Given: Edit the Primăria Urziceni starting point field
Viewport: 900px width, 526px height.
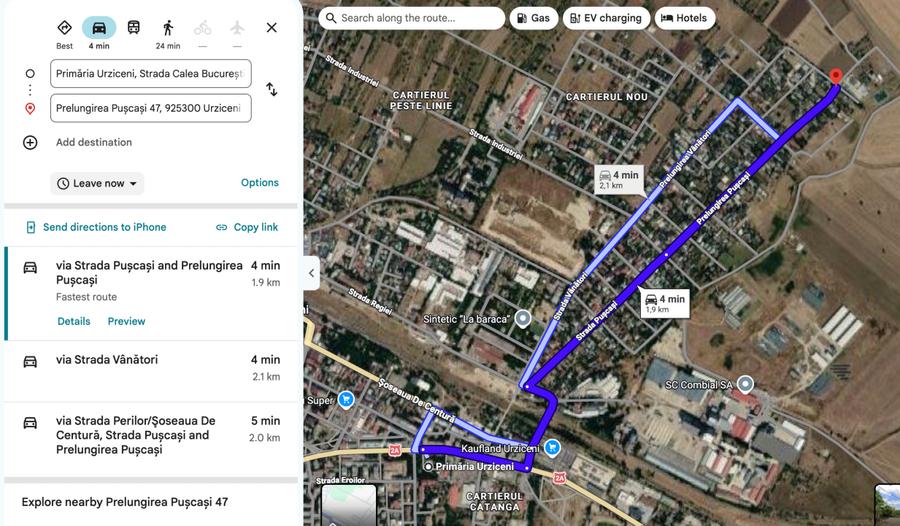Looking at the screenshot, I should pos(150,74).
